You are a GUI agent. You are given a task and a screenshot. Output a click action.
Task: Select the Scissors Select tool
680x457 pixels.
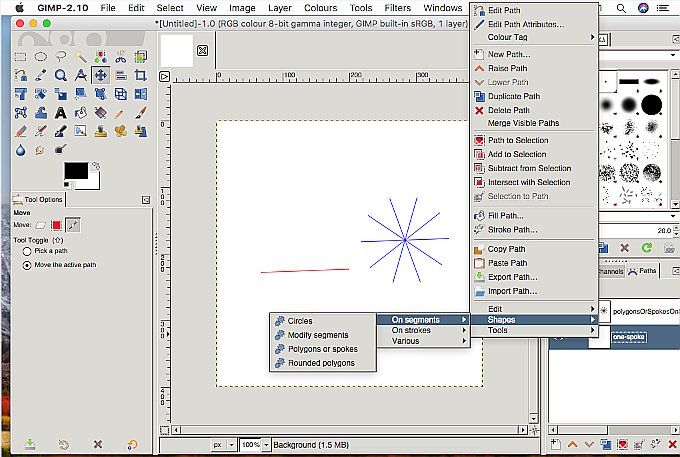point(121,56)
